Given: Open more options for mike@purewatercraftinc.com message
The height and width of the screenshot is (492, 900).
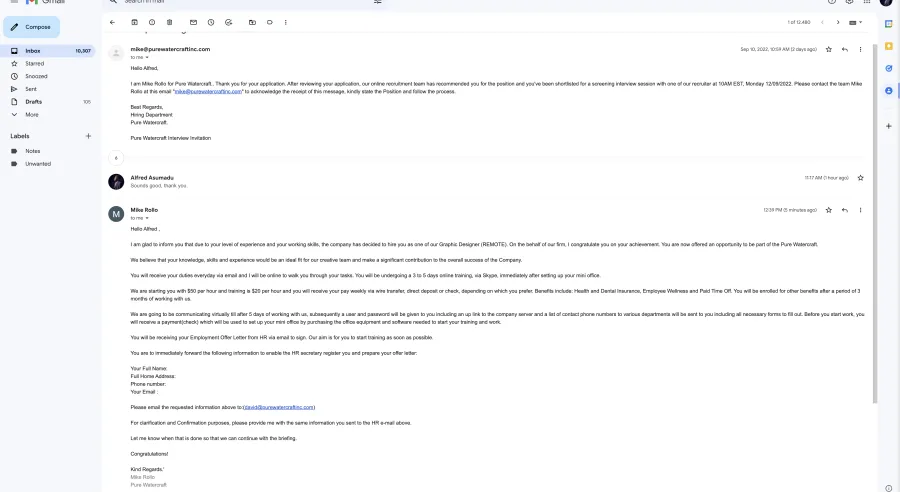Looking at the screenshot, I should point(860,49).
